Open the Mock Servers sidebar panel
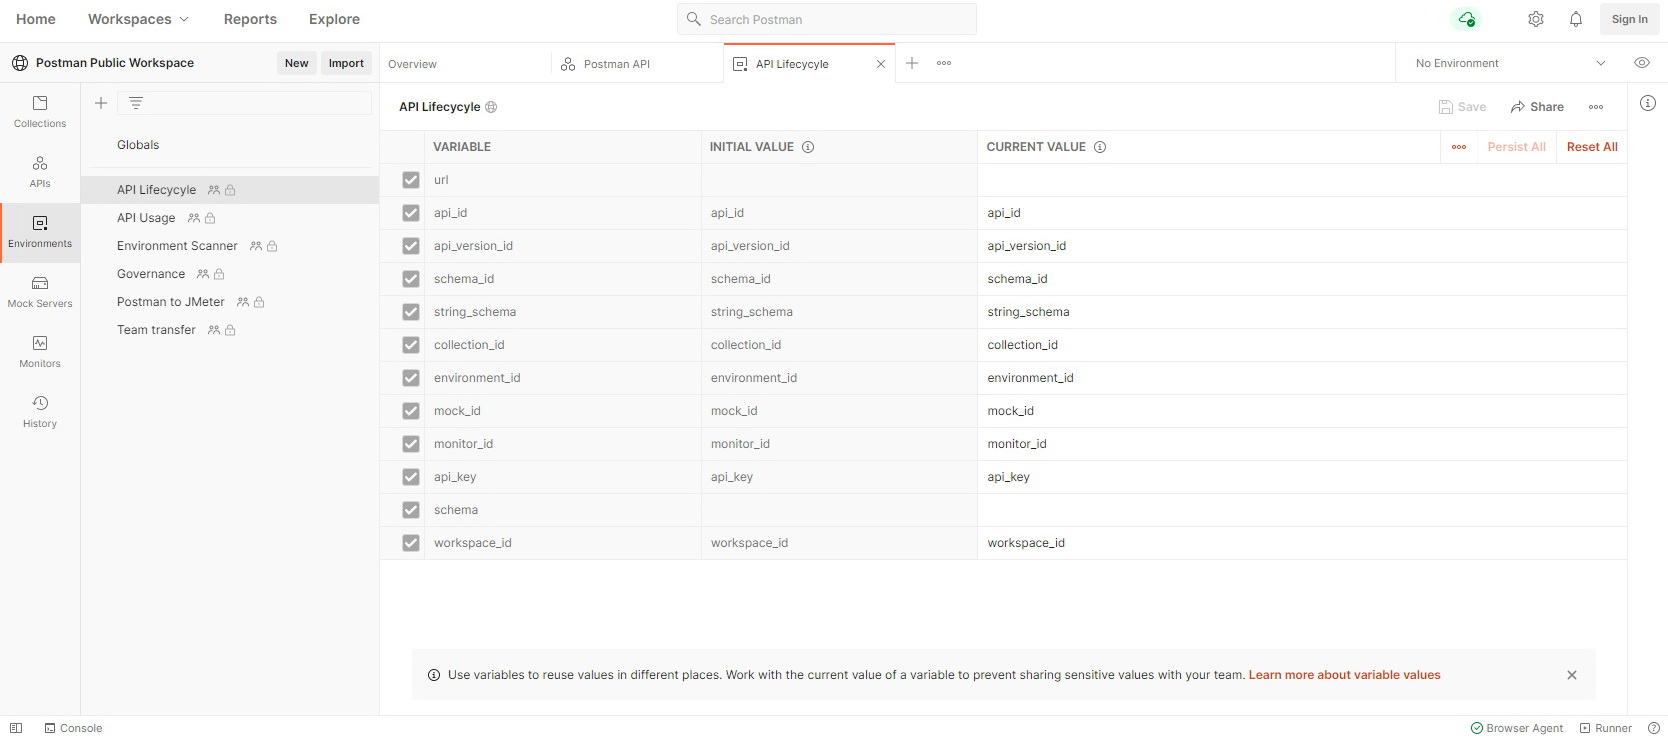The image size is (1668, 740). pos(40,292)
